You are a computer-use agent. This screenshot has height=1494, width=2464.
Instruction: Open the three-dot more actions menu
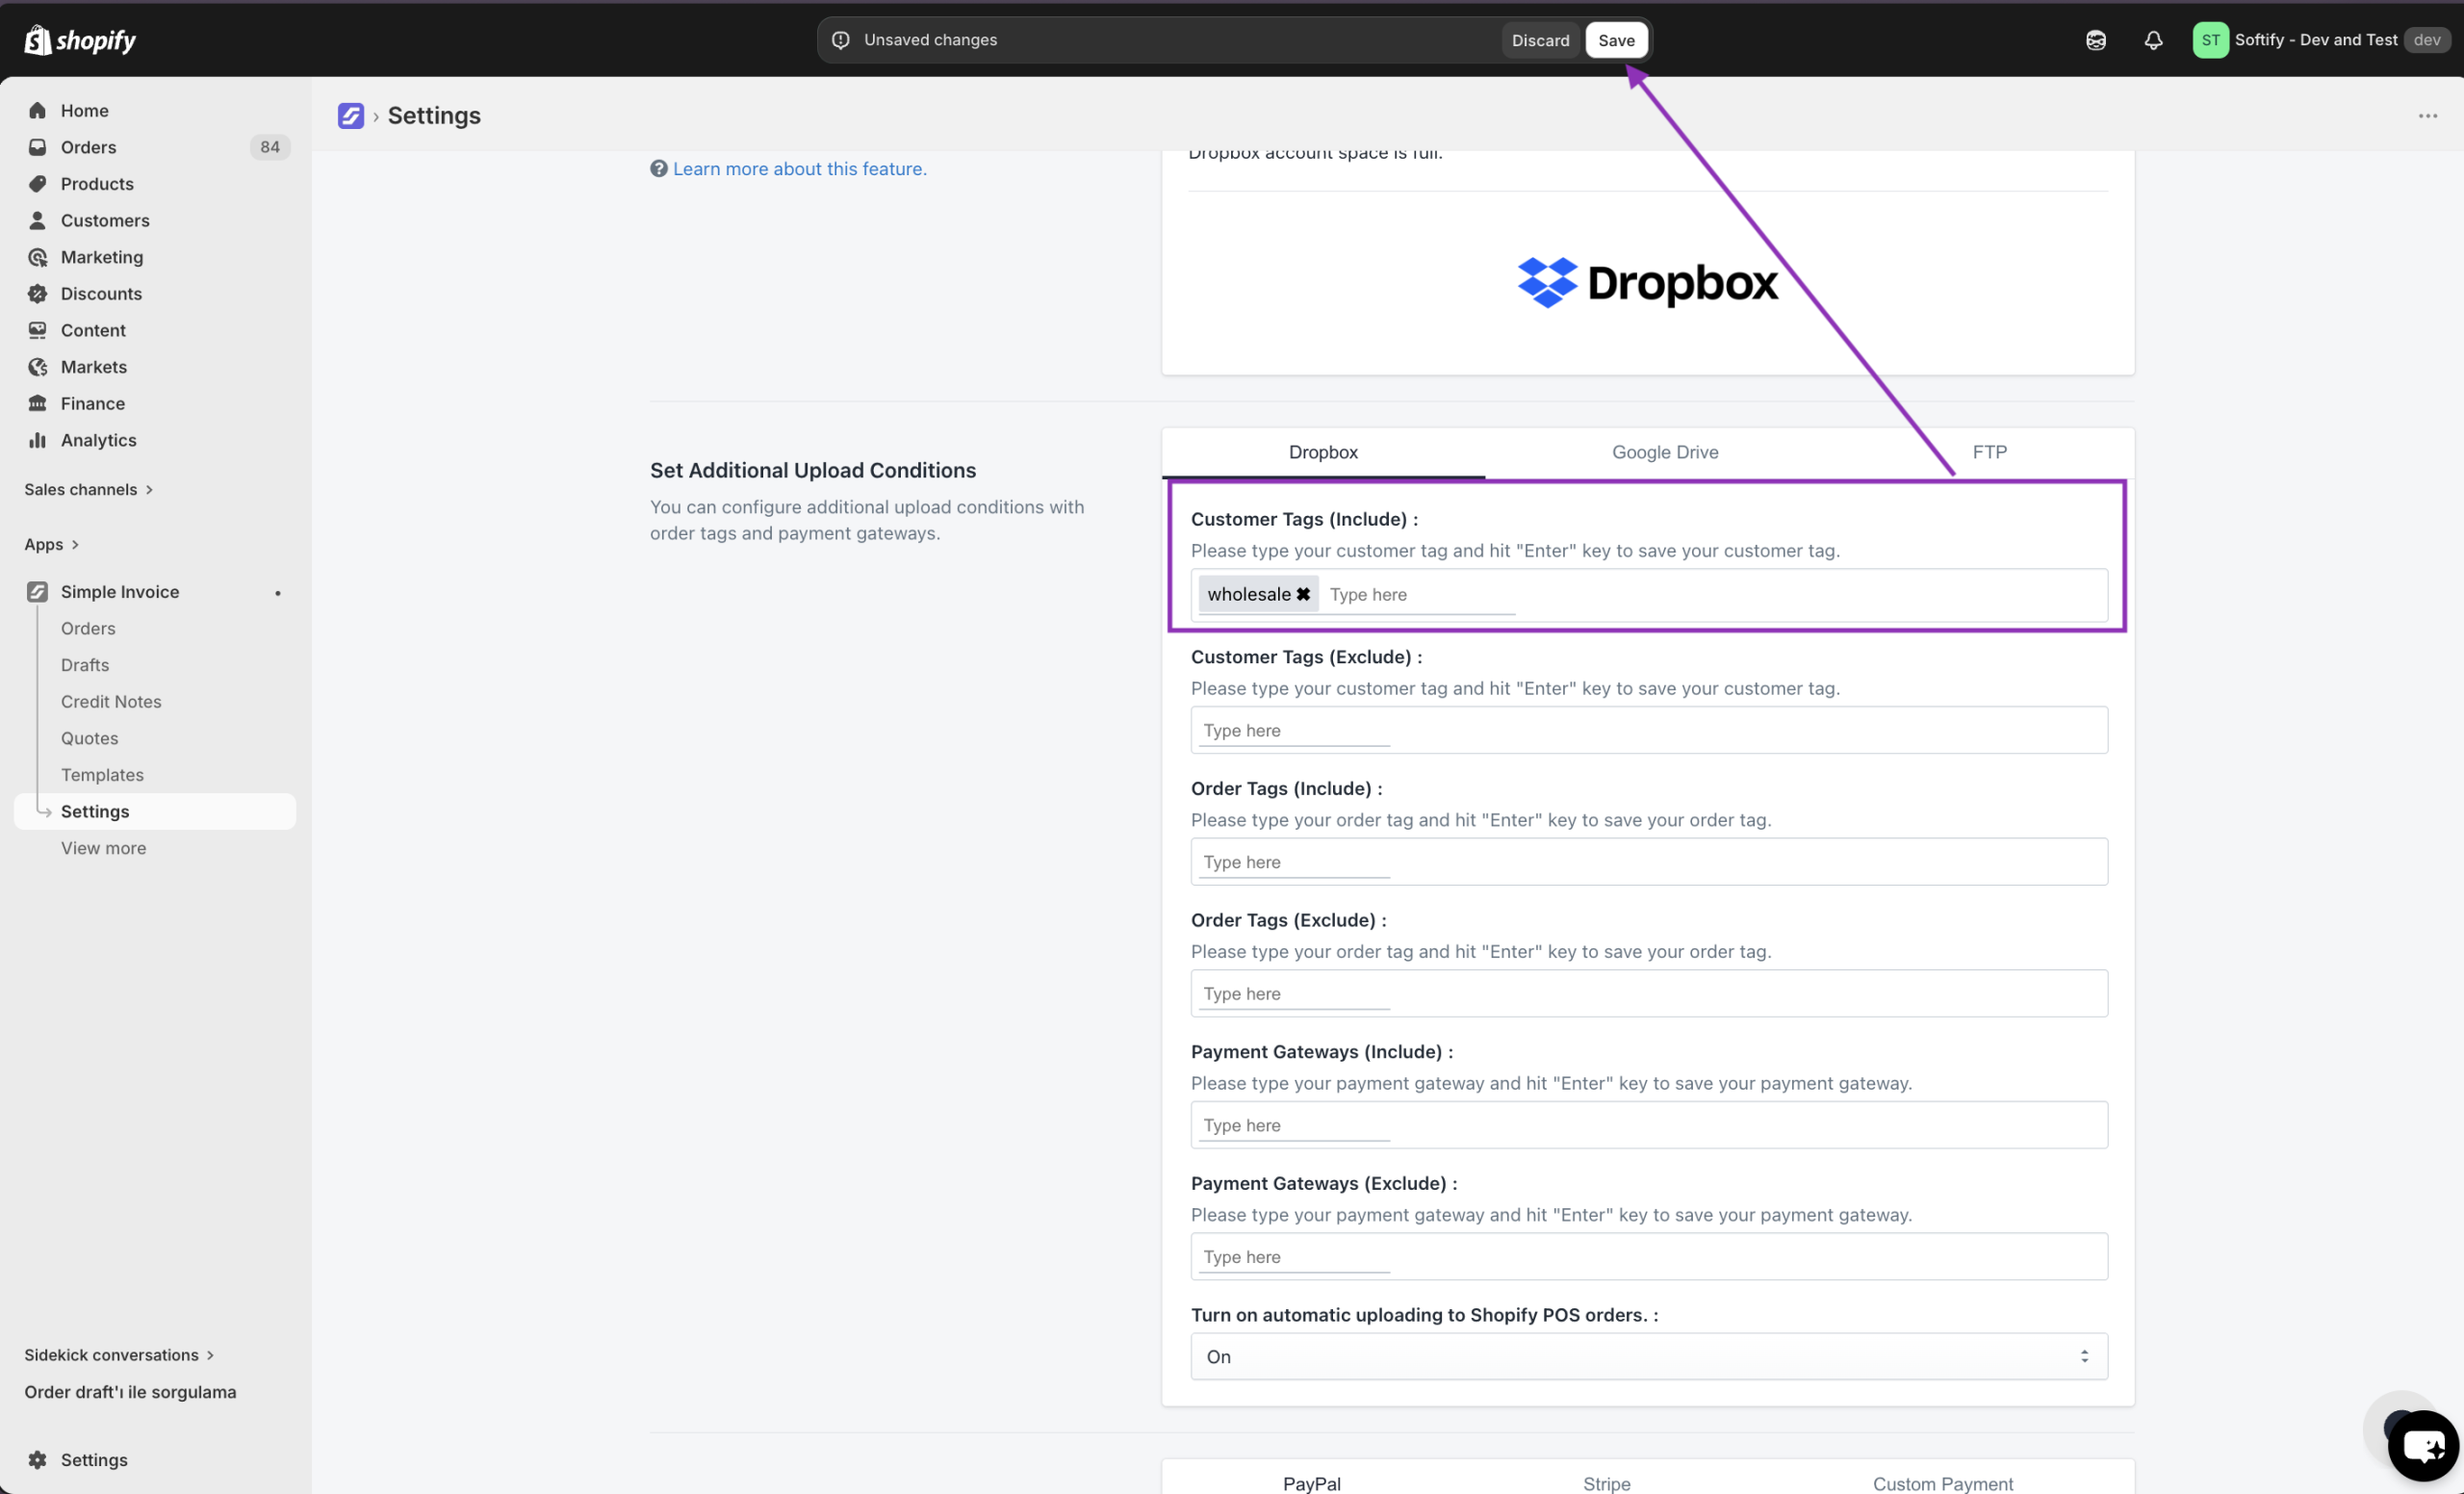tap(2427, 116)
